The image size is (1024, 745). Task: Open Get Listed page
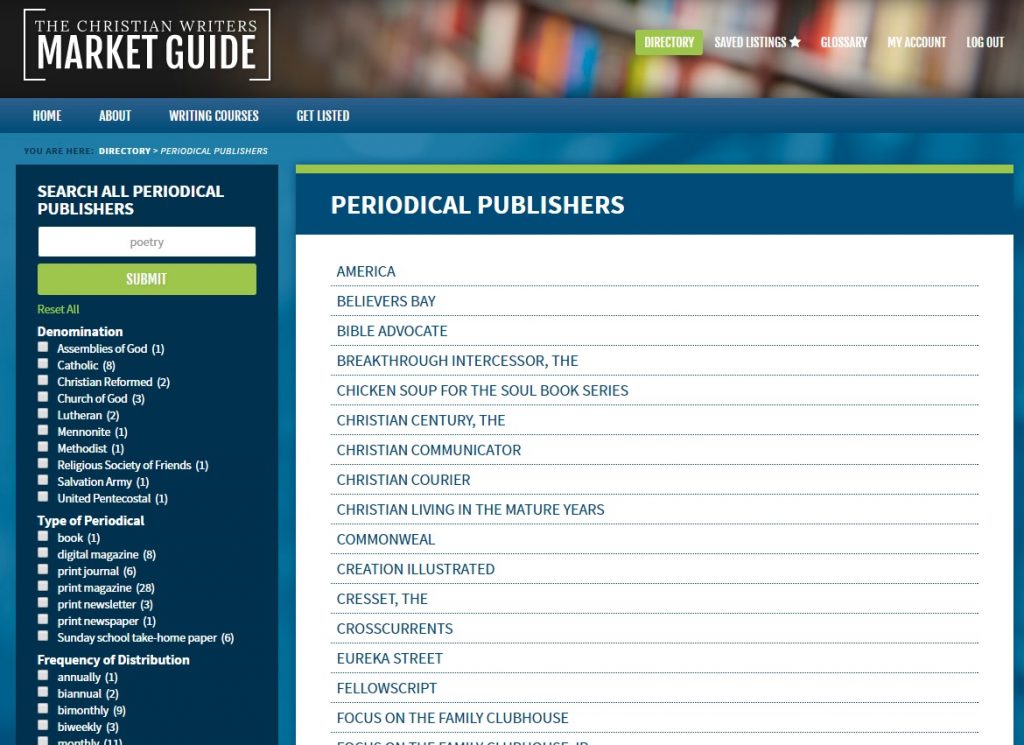pyautogui.click(x=323, y=116)
